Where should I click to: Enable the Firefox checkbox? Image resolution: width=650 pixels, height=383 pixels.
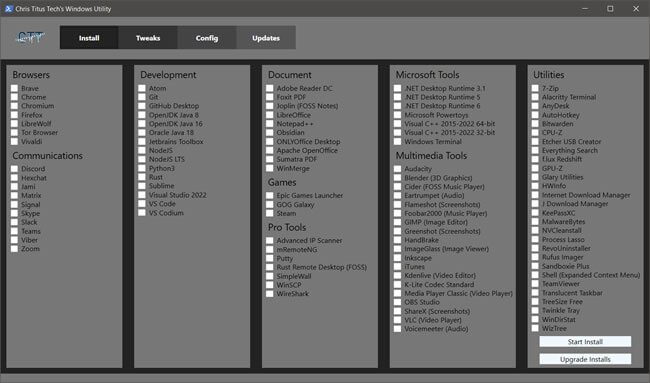click(15, 115)
